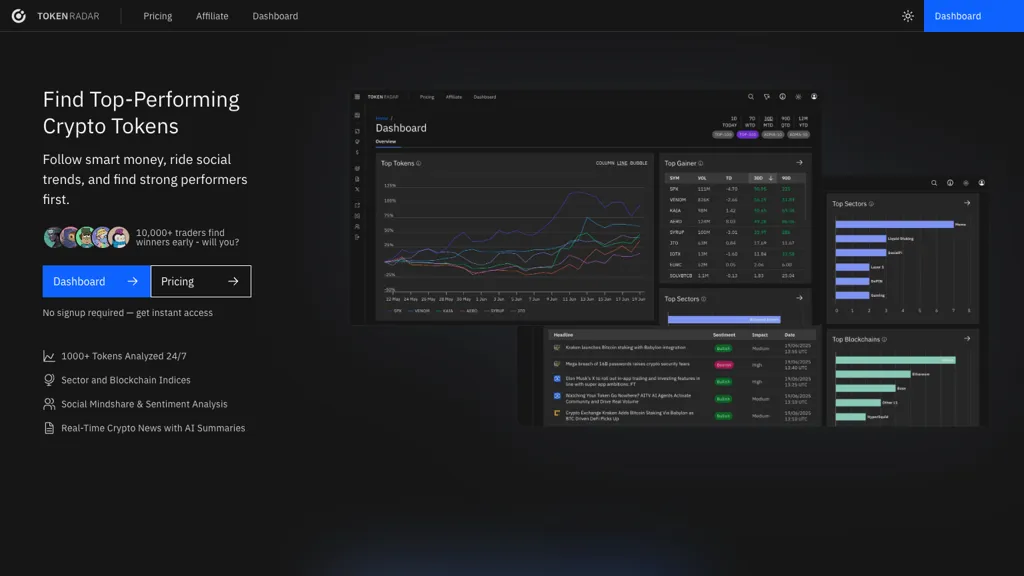Image resolution: width=1024 pixels, height=576 pixels.
Task: Click the GPX legend color swatch
Action: tap(389, 312)
